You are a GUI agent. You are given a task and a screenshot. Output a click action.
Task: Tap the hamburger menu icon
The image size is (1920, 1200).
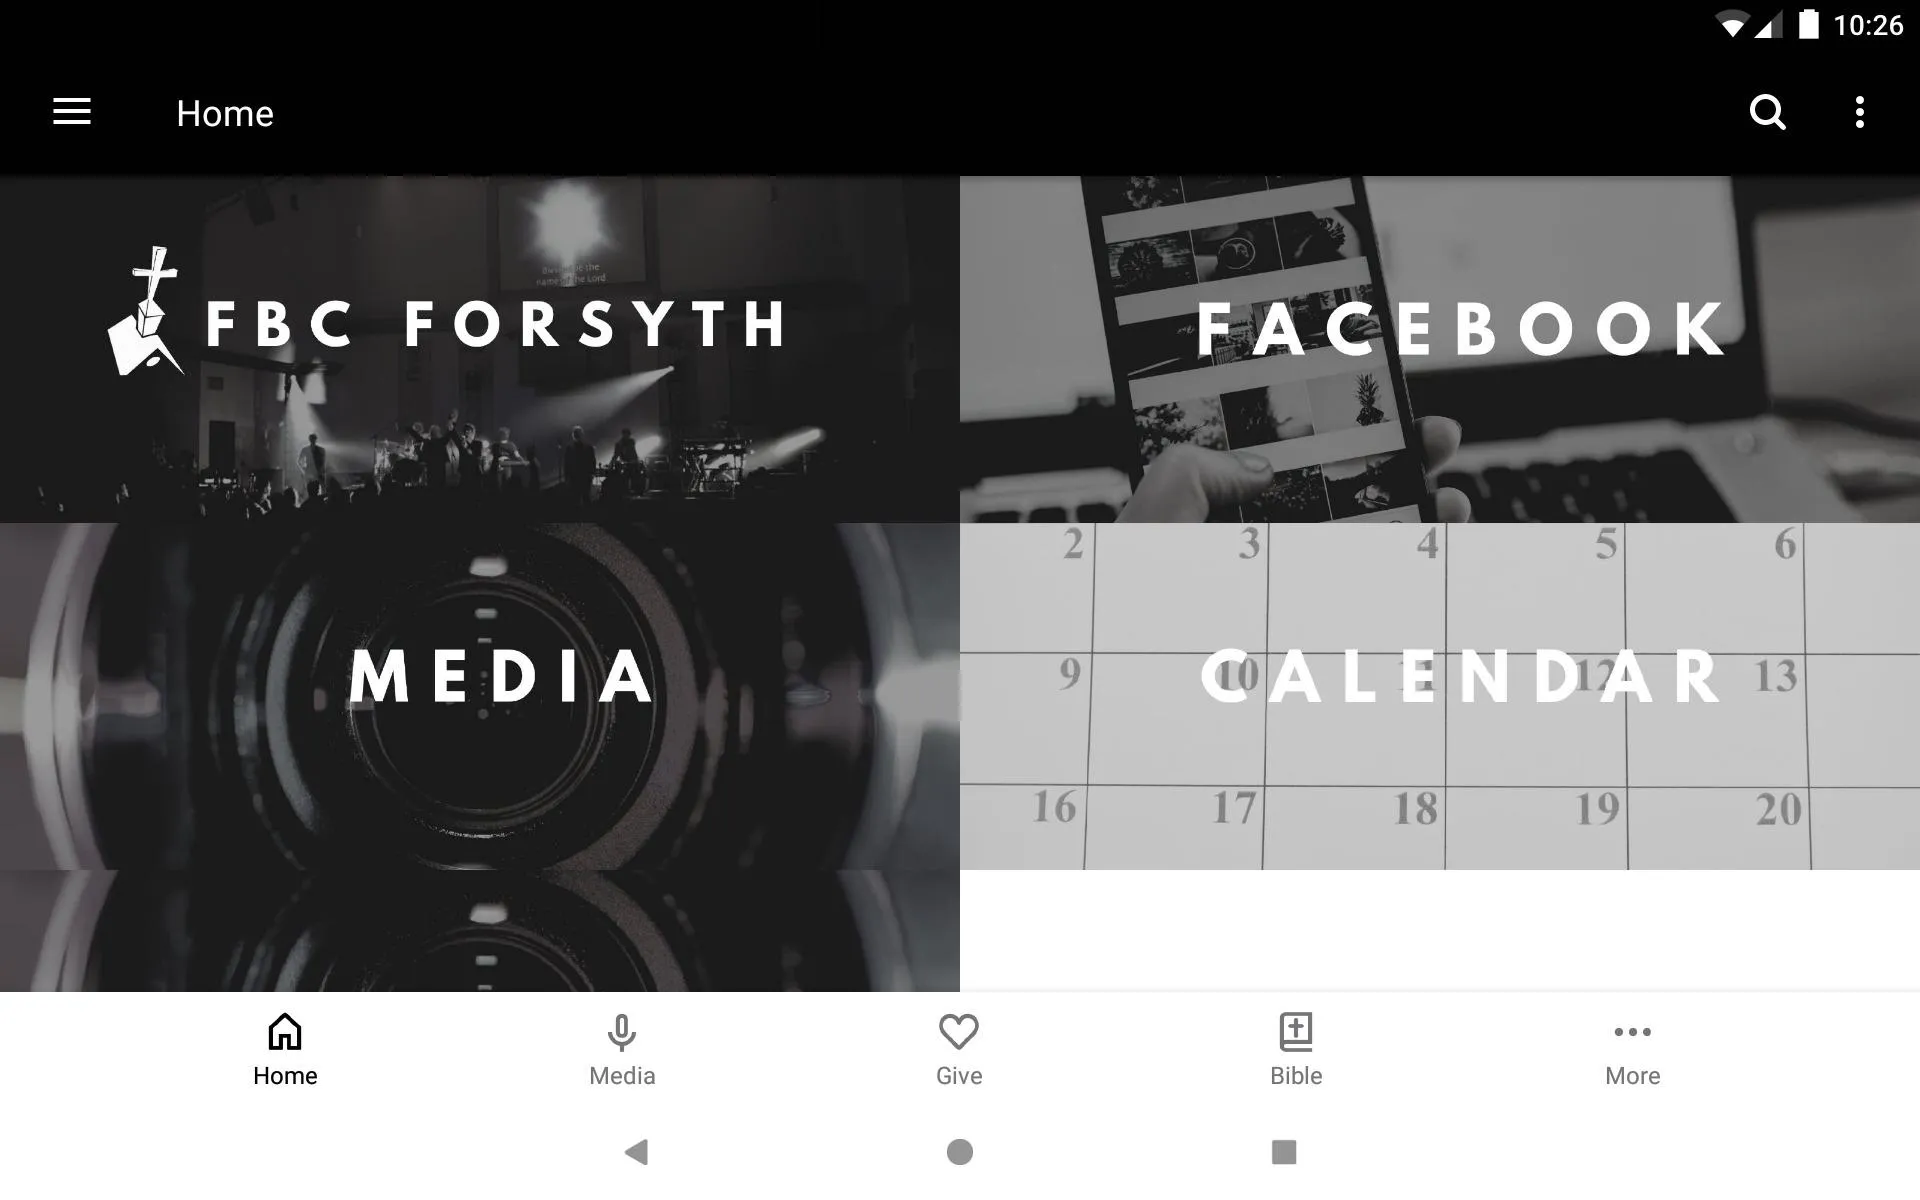coord(72,113)
